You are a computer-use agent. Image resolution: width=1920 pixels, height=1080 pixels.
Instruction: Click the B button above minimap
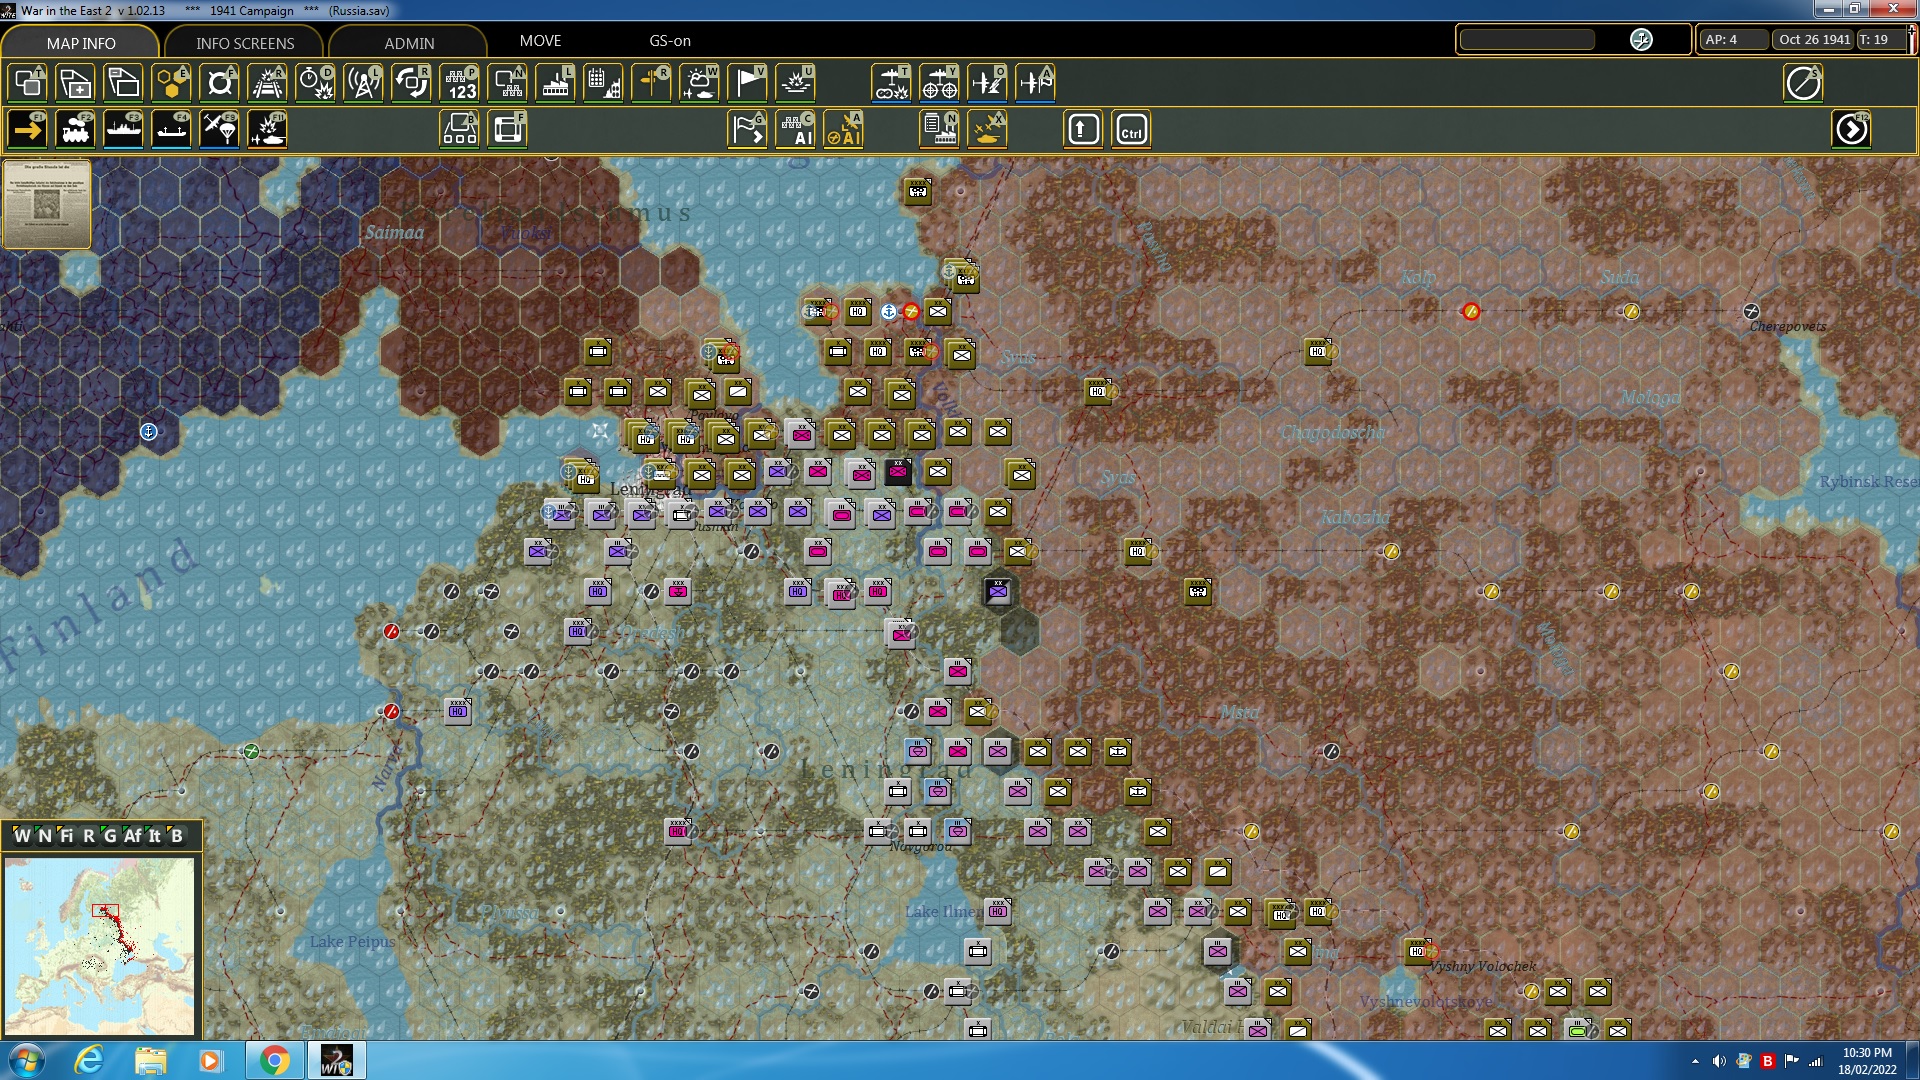(177, 836)
